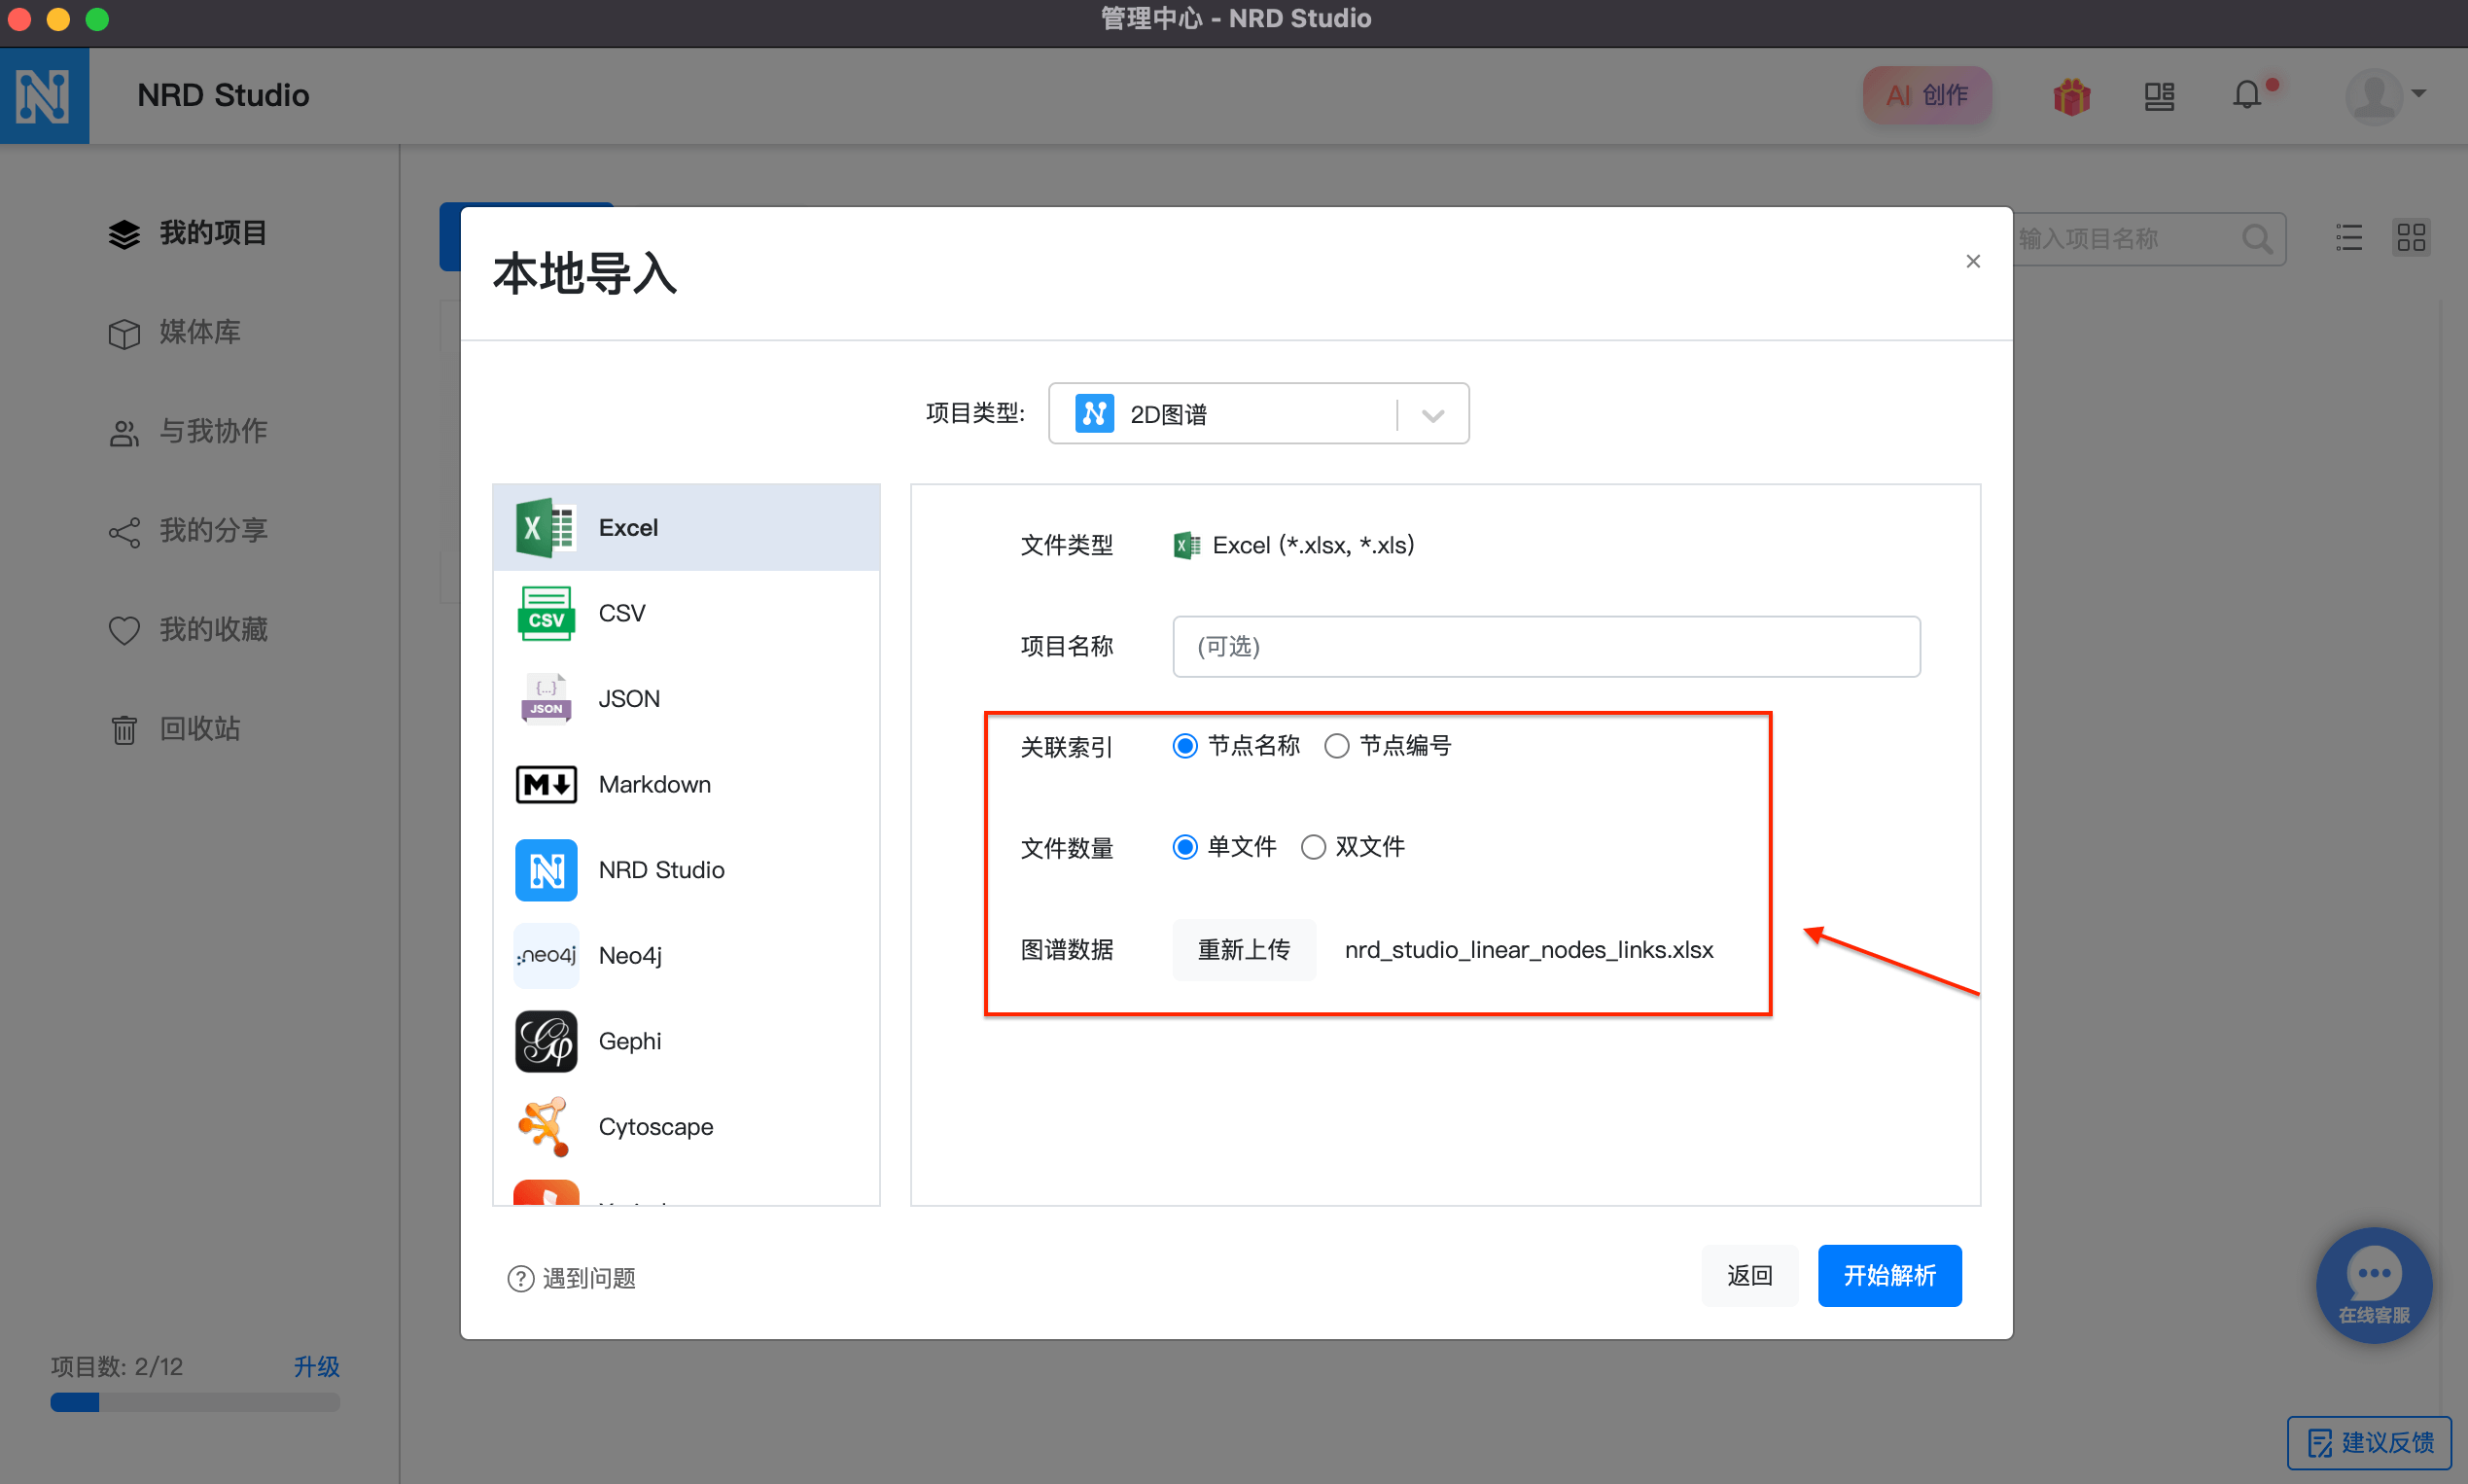Viewport: 2468px width, 1484px height.
Task: Open the online customer service chat
Action: (2373, 1284)
